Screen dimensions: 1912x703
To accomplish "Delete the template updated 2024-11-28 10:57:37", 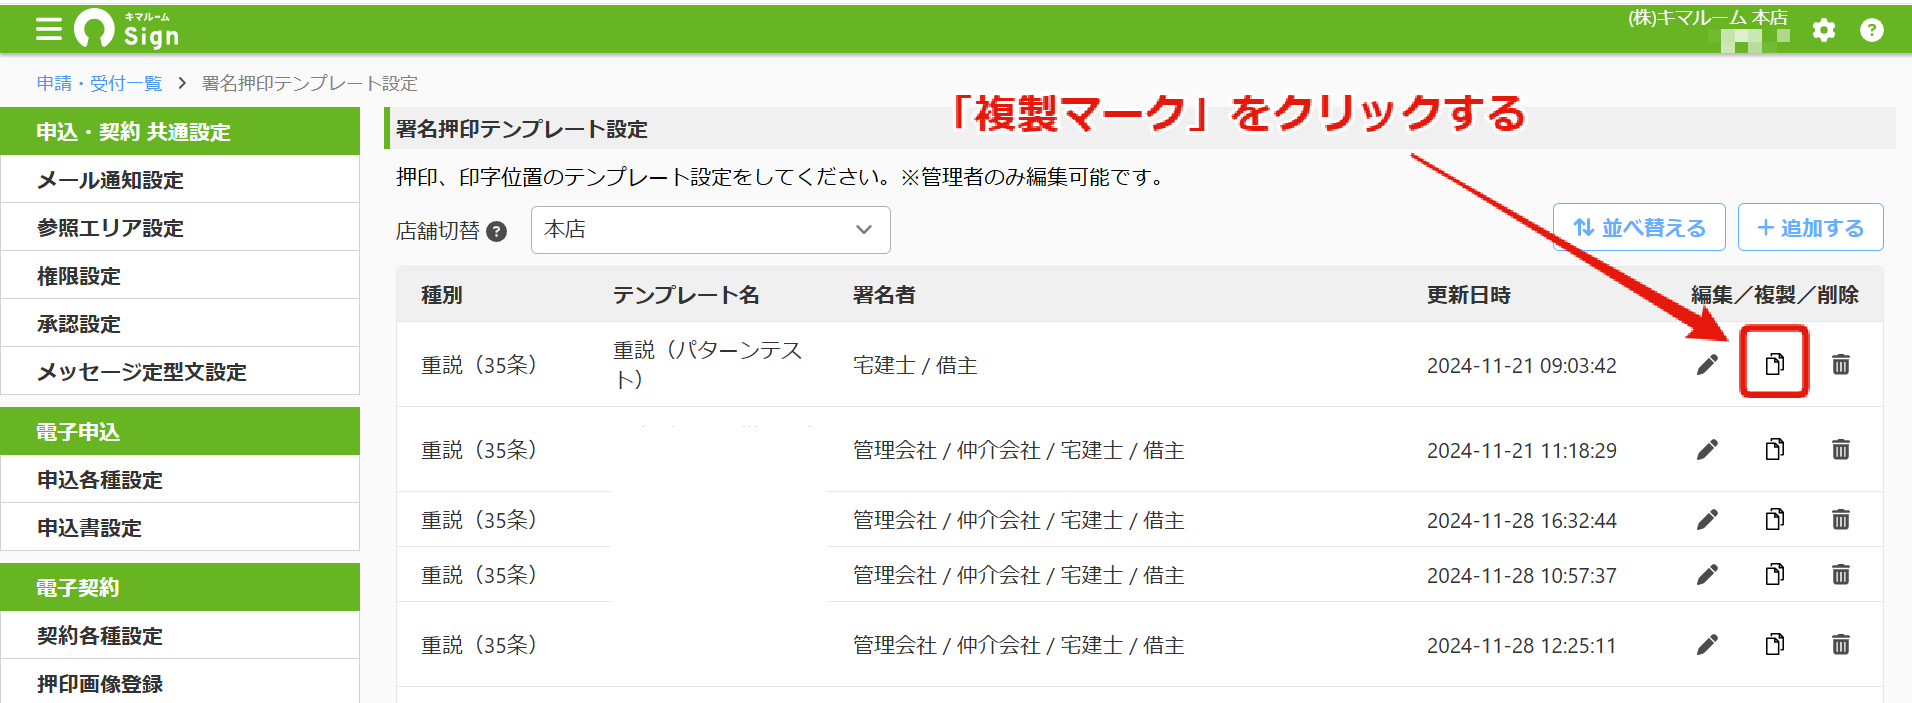I will coord(1841,574).
